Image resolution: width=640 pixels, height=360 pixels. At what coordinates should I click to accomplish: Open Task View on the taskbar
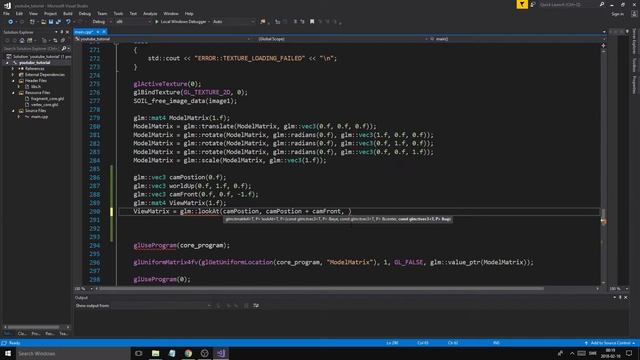[x=139, y=353]
